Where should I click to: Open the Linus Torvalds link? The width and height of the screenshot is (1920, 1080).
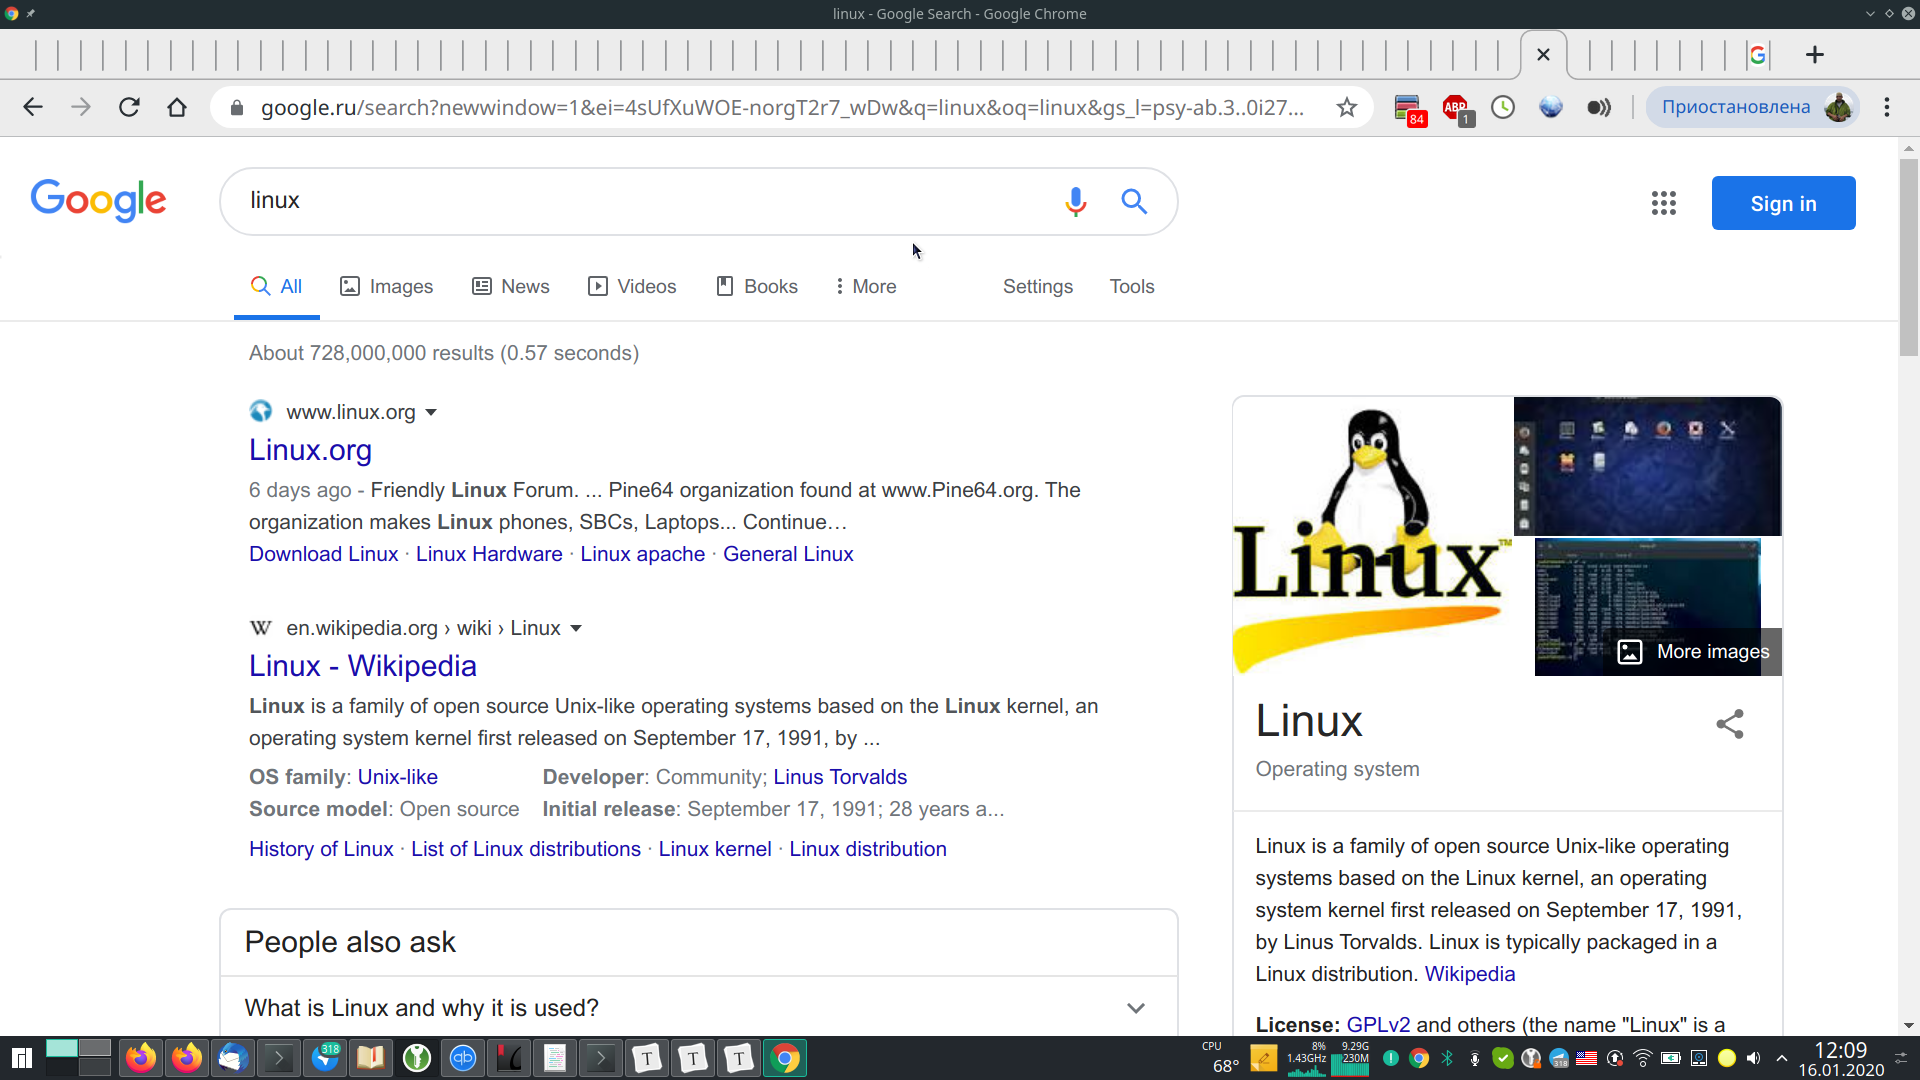(x=840, y=777)
